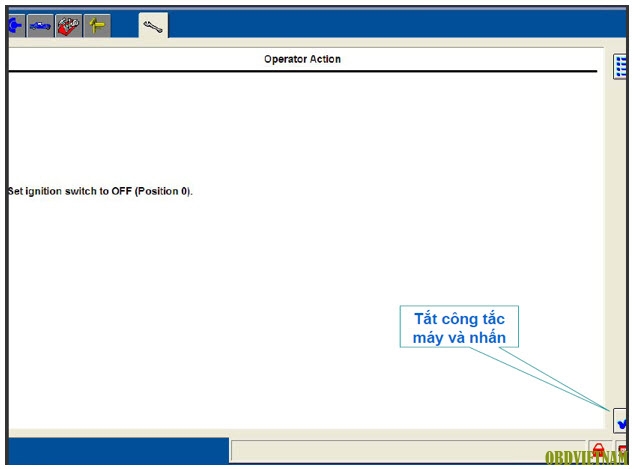Click the empty status bar field
The width and height of the screenshot is (635, 469).
[x=408, y=451]
